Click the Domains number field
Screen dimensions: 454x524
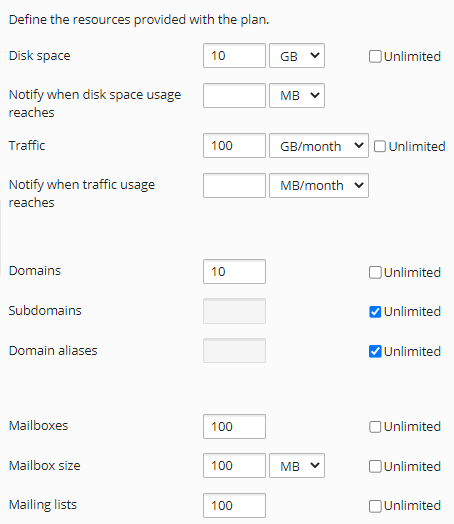tap(235, 271)
